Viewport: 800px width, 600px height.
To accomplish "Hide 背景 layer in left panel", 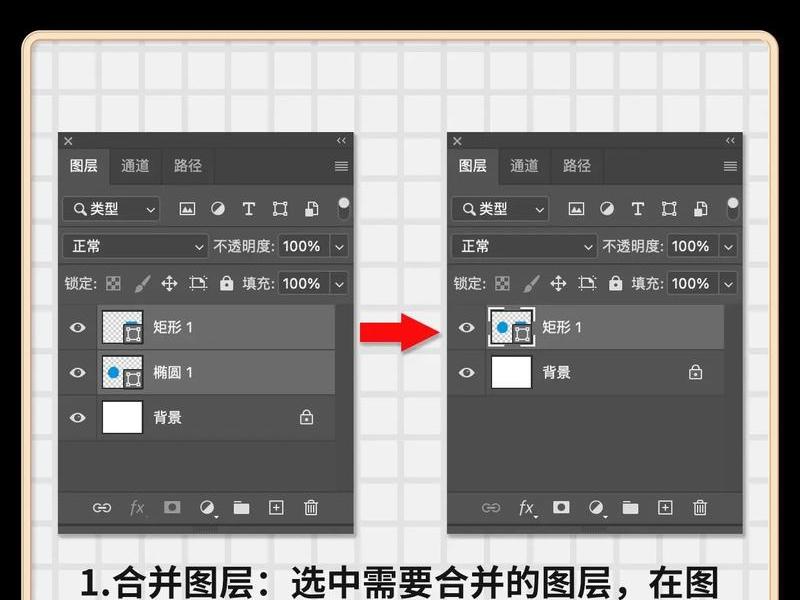I will (78, 417).
